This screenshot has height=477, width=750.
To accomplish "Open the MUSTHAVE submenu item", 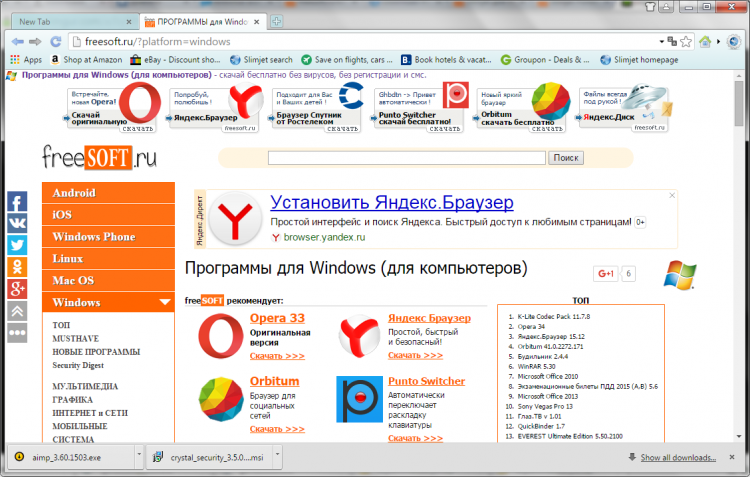I will pyautogui.click(x=76, y=339).
